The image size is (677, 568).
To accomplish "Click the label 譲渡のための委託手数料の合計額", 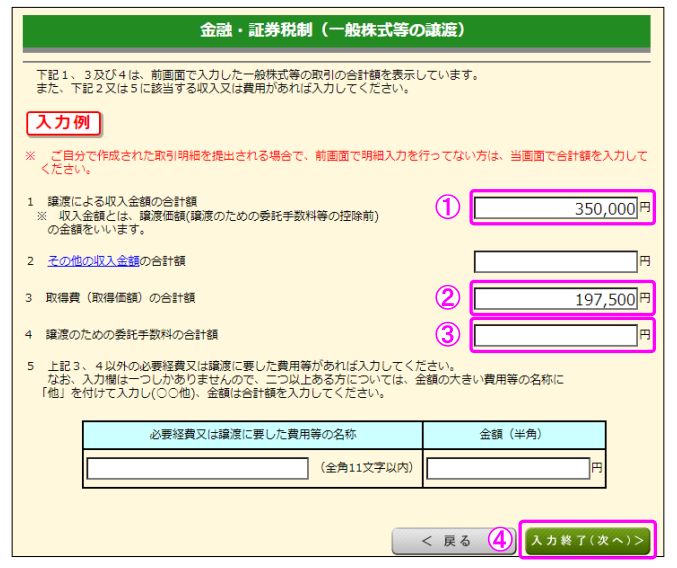I will (132, 334).
